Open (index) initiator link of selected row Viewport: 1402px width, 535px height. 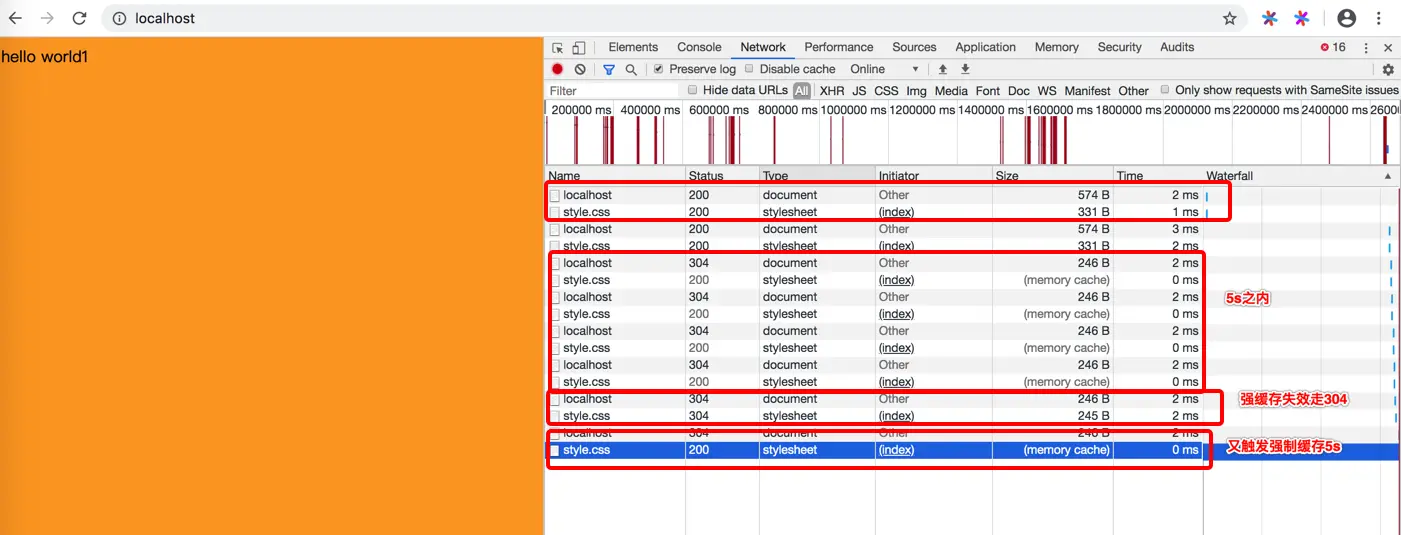[896, 450]
